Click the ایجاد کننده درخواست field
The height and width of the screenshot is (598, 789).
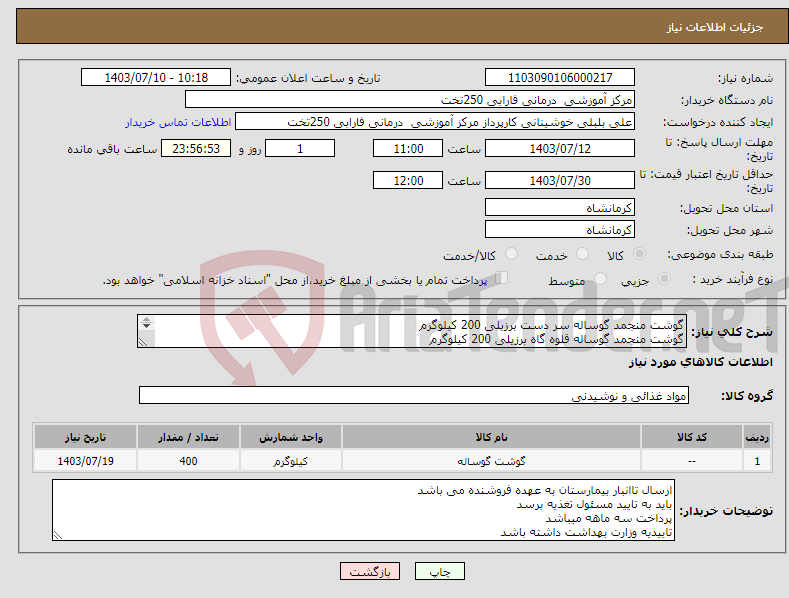[435, 122]
